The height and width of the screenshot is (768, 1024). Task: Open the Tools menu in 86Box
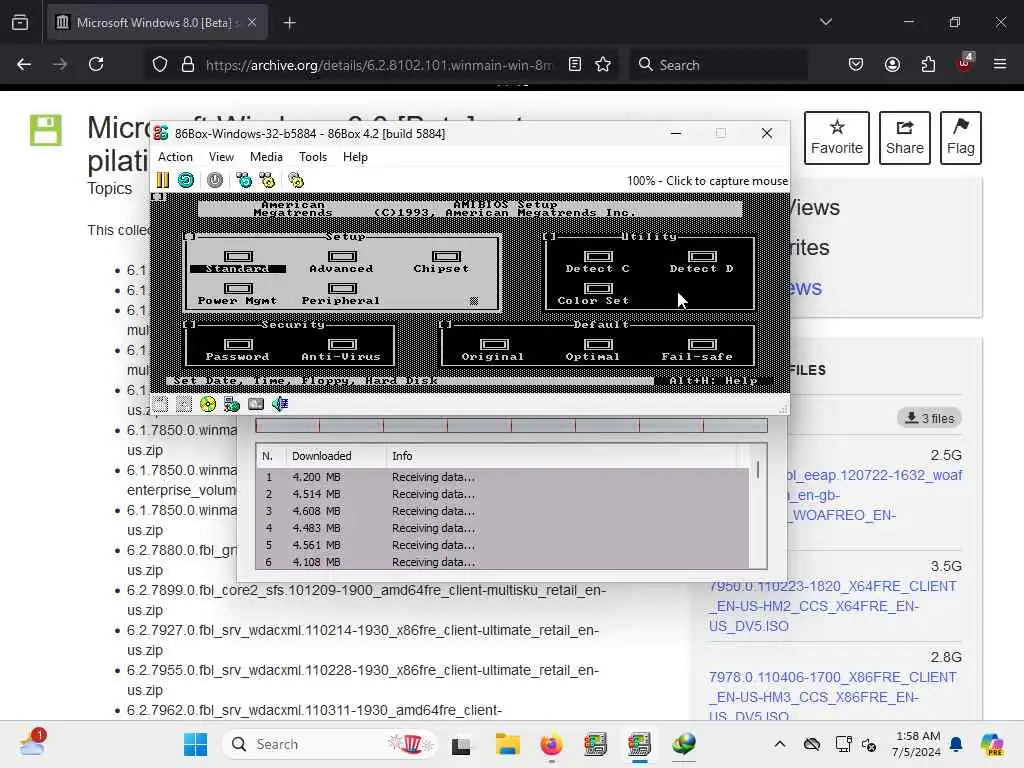click(313, 157)
